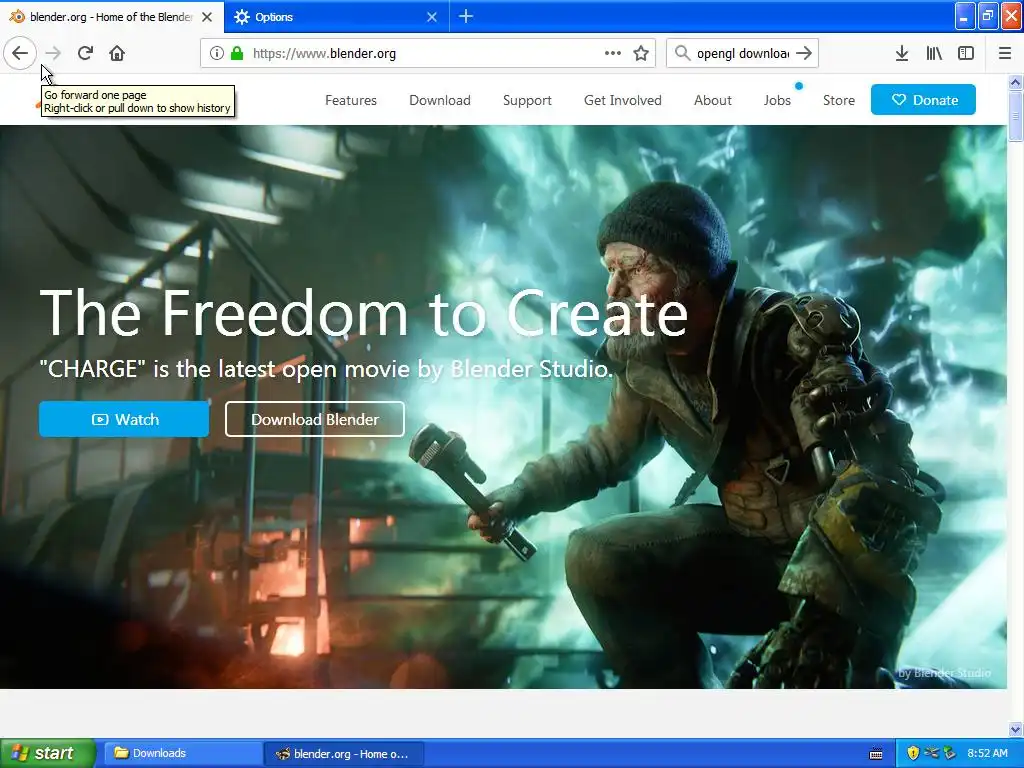Reload the current page
The width and height of the screenshot is (1024, 768).
point(85,54)
